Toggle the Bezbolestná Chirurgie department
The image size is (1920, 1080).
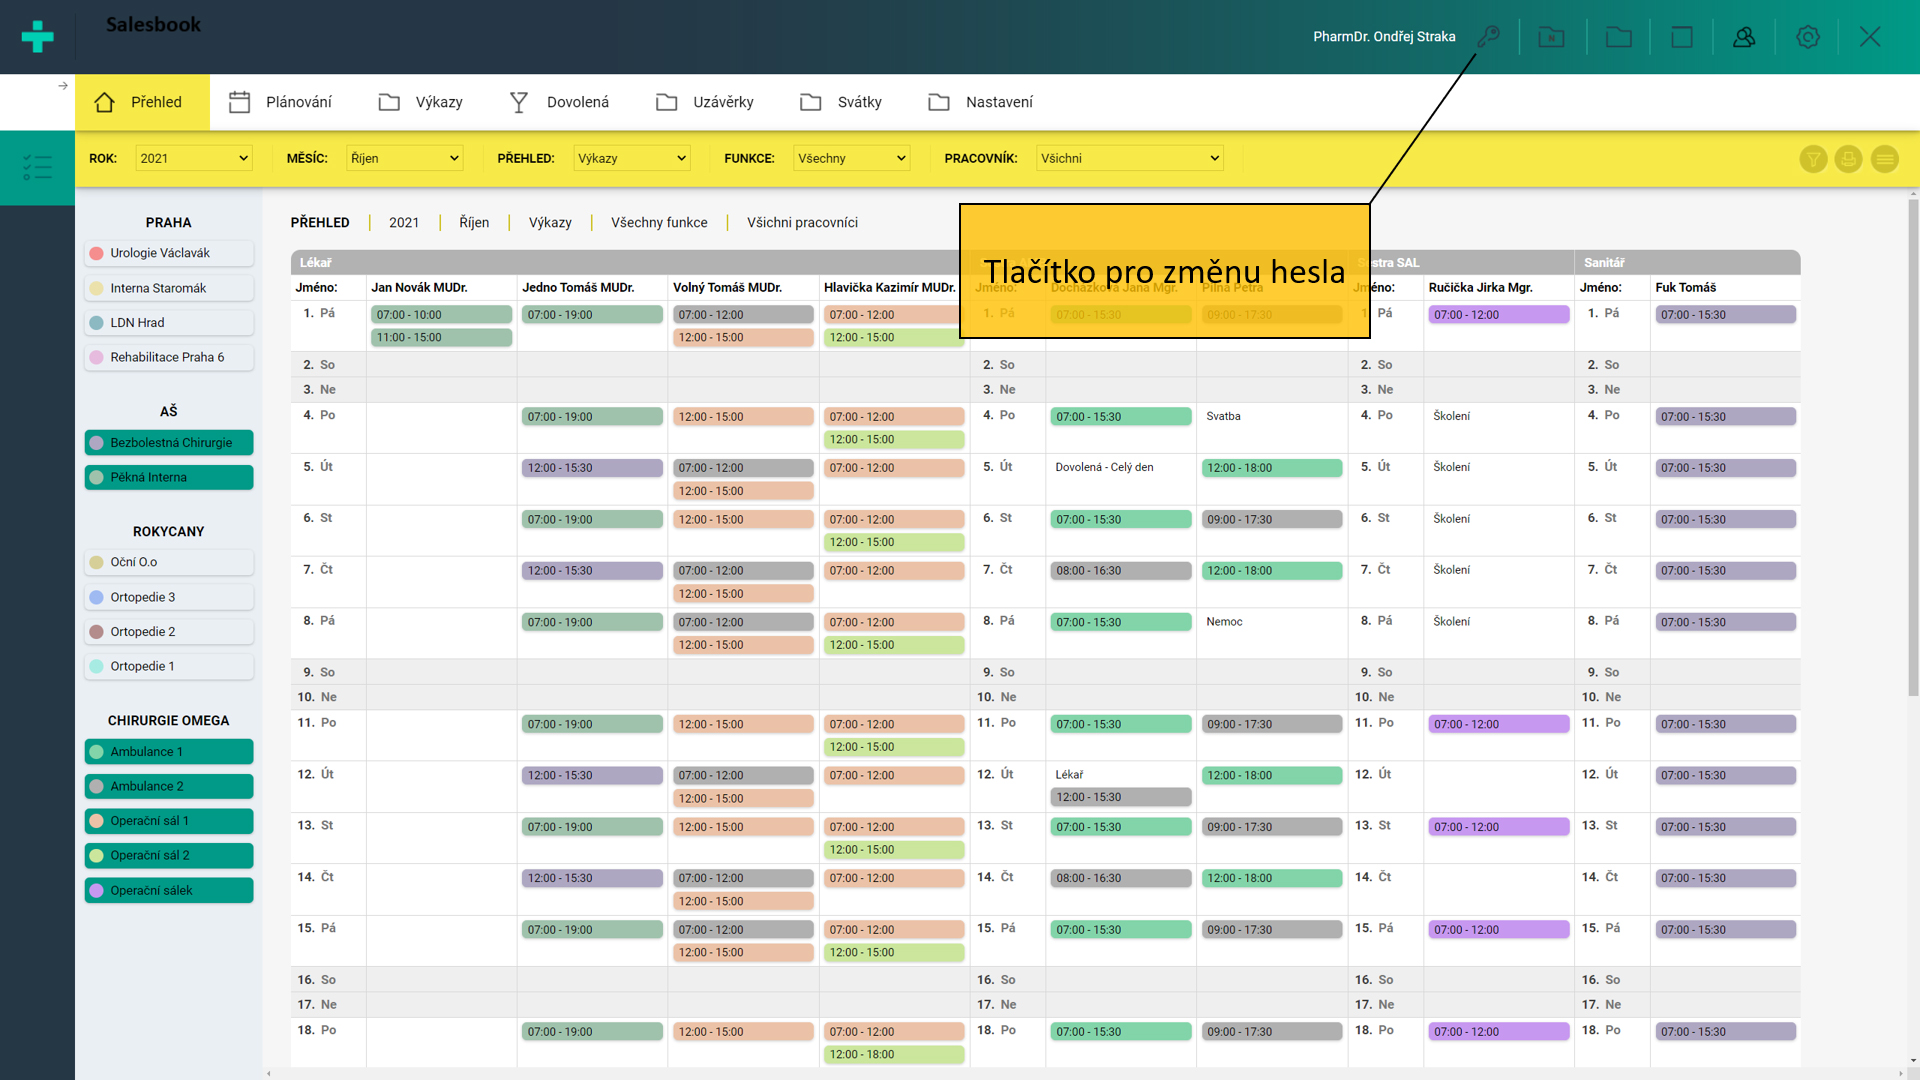[x=168, y=443]
